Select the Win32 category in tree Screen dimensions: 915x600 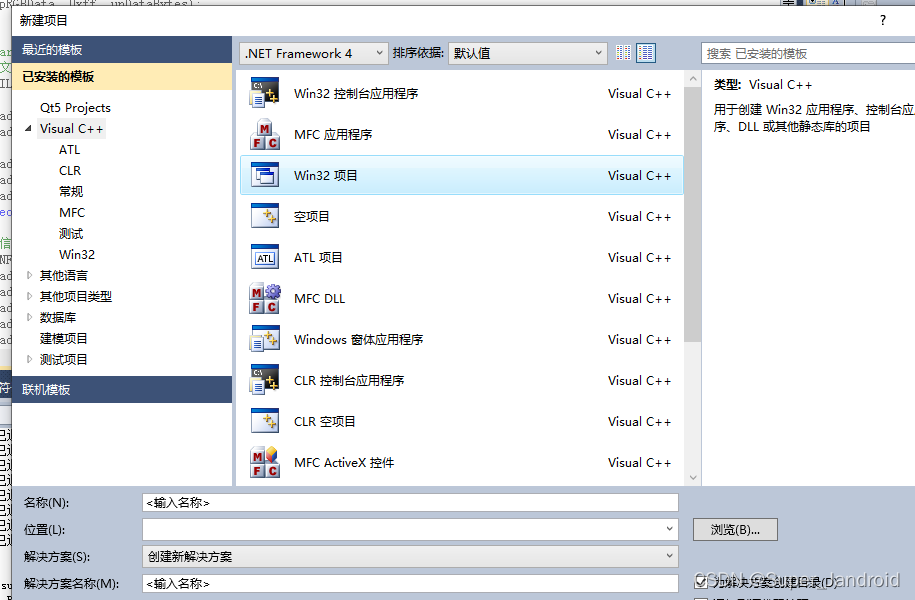click(77, 254)
